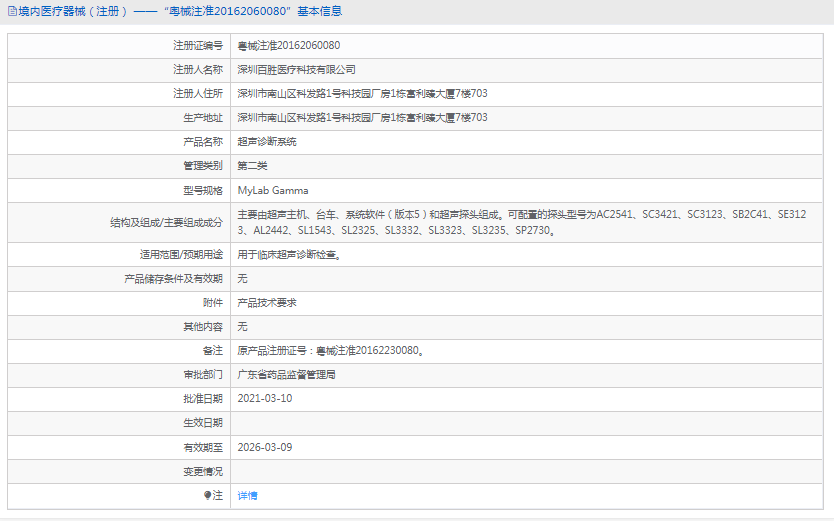Click the 审批部门 label

[203, 375]
